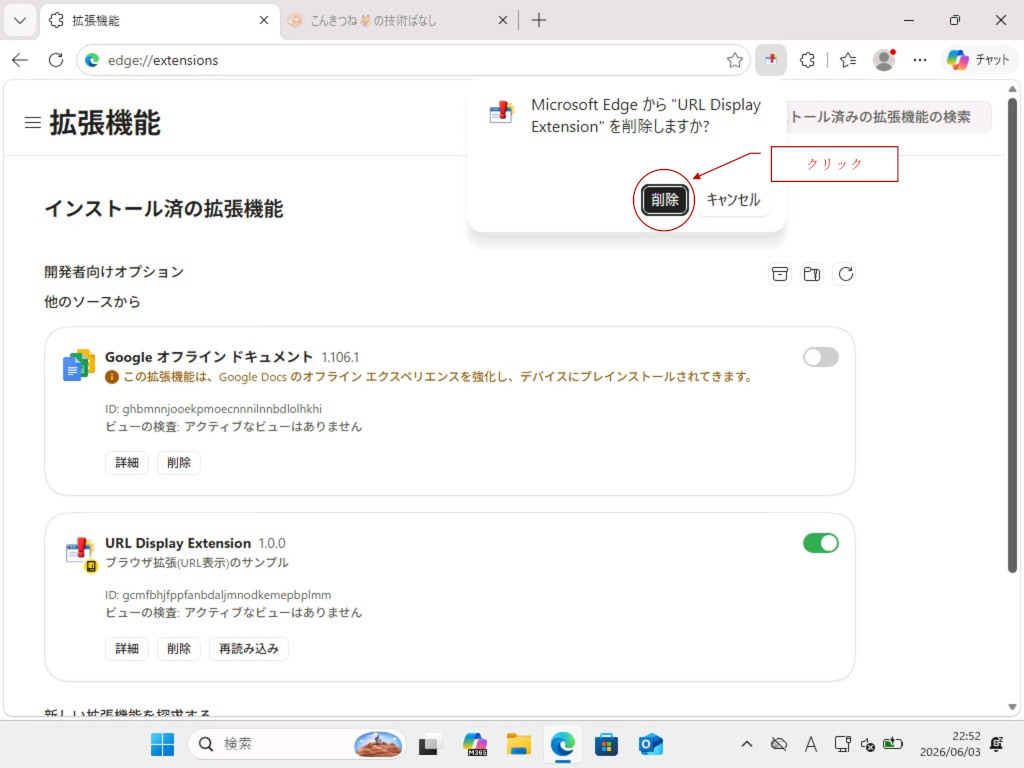The image size is (1024, 768).
Task: Open the Extensions puzzle icon in toolbar
Action: [808, 60]
